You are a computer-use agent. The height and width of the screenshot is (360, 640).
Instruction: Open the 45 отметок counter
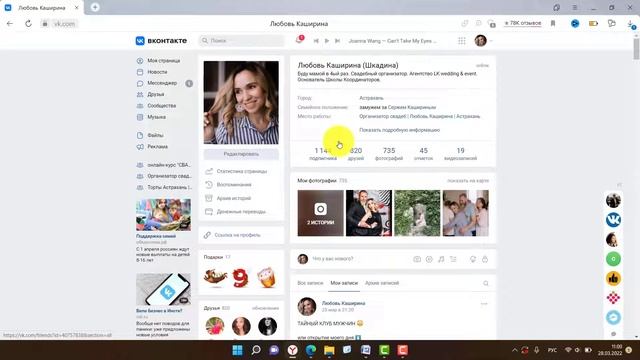[x=424, y=154]
